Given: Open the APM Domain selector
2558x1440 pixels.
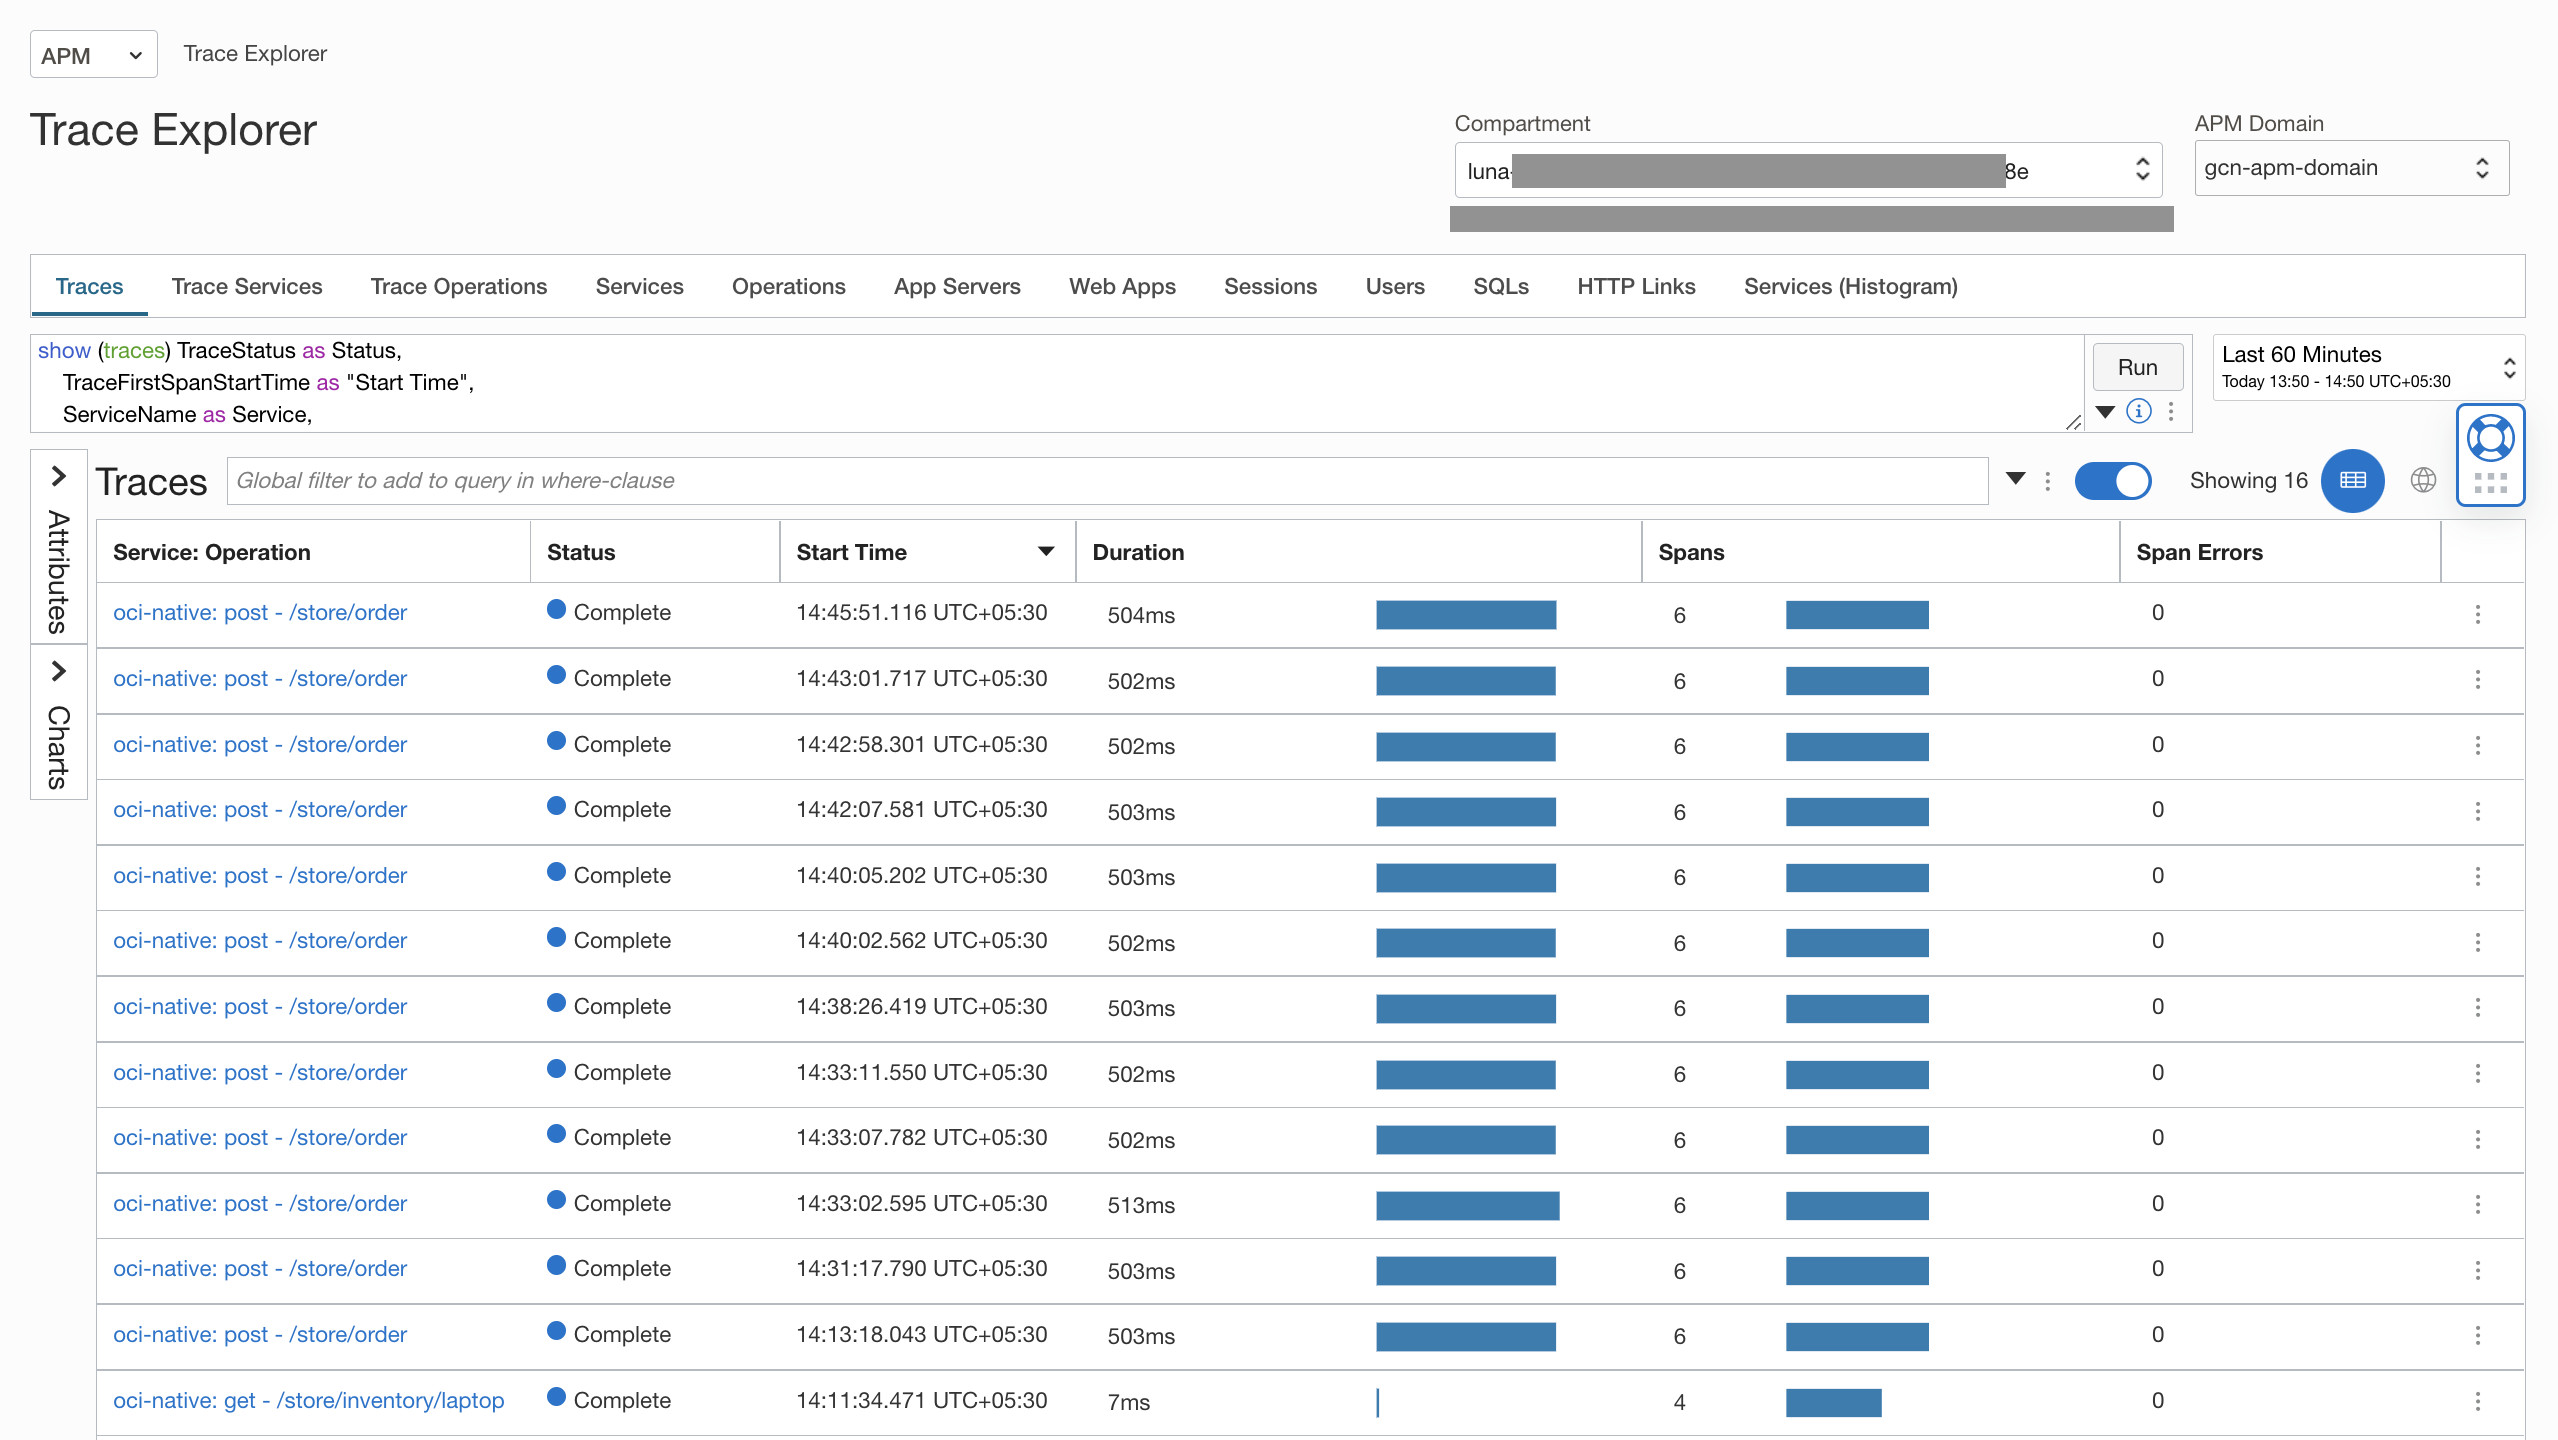Looking at the screenshot, I should pos(2350,168).
